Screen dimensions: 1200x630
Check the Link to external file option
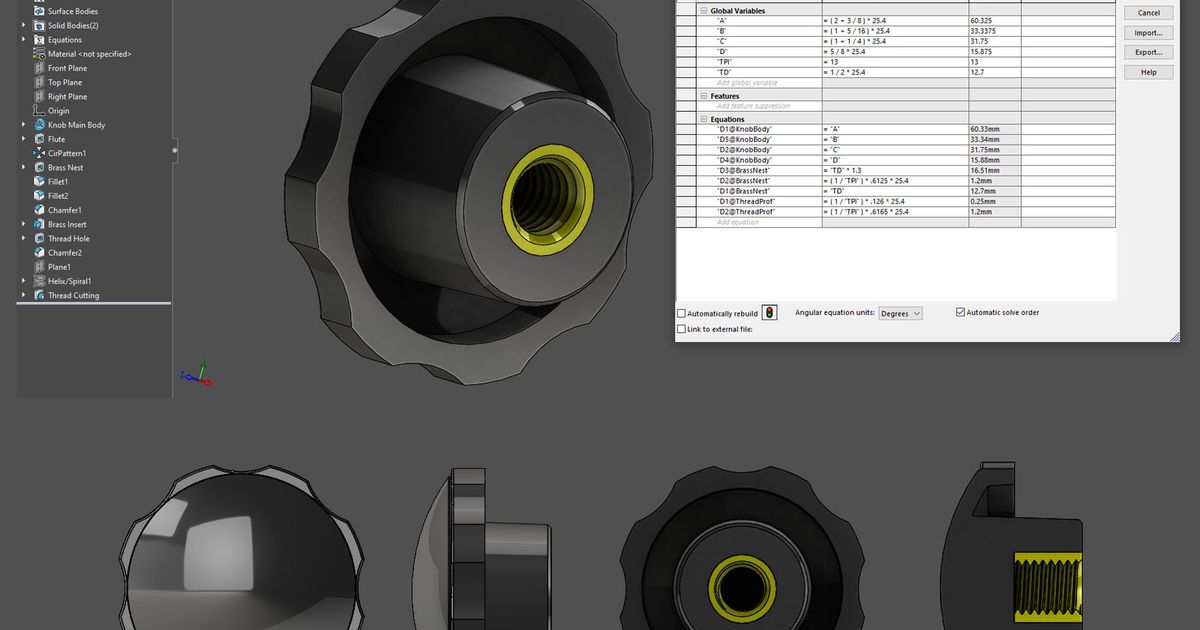point(681,328)
